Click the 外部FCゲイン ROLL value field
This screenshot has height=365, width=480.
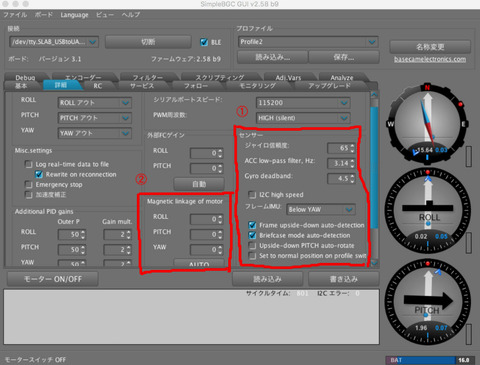coord(206,153)
